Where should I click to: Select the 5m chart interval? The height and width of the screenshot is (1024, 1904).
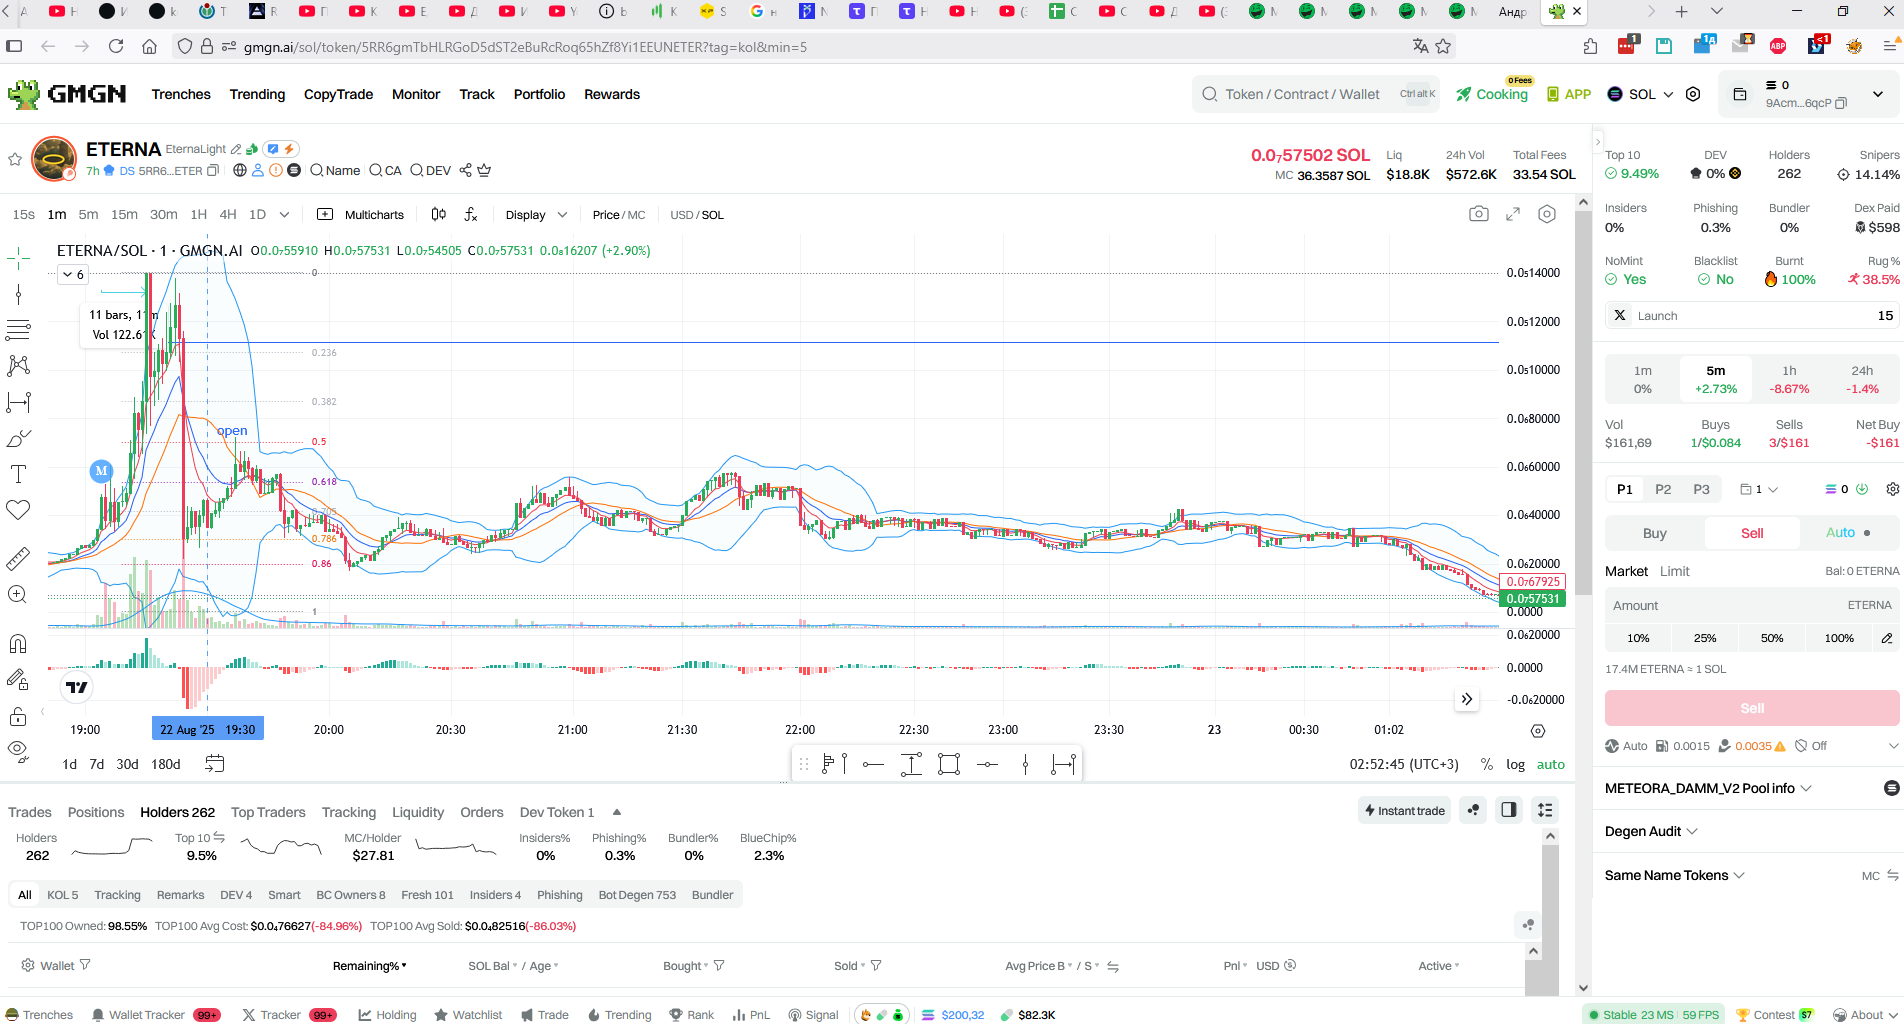[88, 214]
